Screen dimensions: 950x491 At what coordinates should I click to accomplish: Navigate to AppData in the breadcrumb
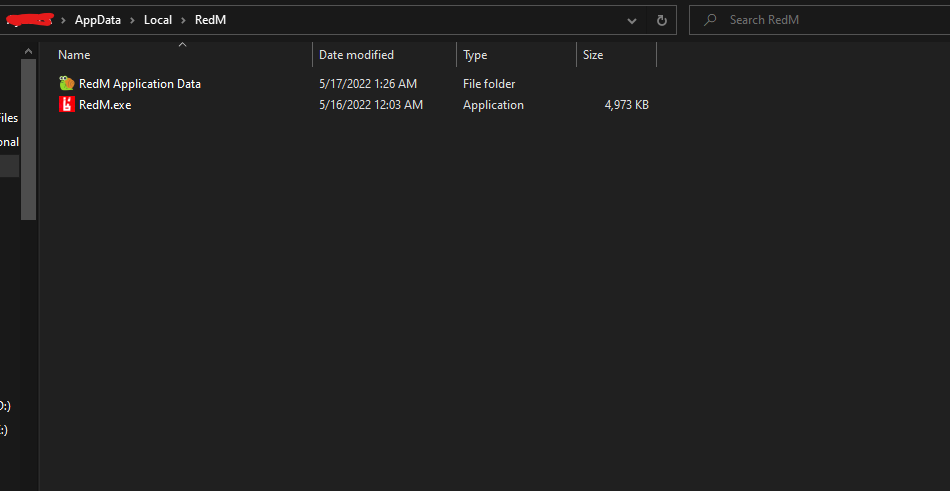click(98, 20)
